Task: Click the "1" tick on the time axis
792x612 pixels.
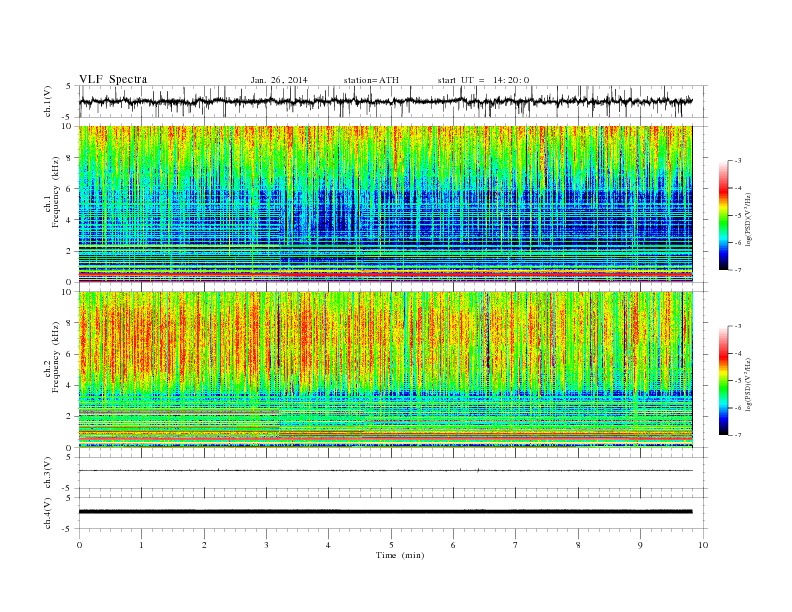Action: (x=141, y=545)
